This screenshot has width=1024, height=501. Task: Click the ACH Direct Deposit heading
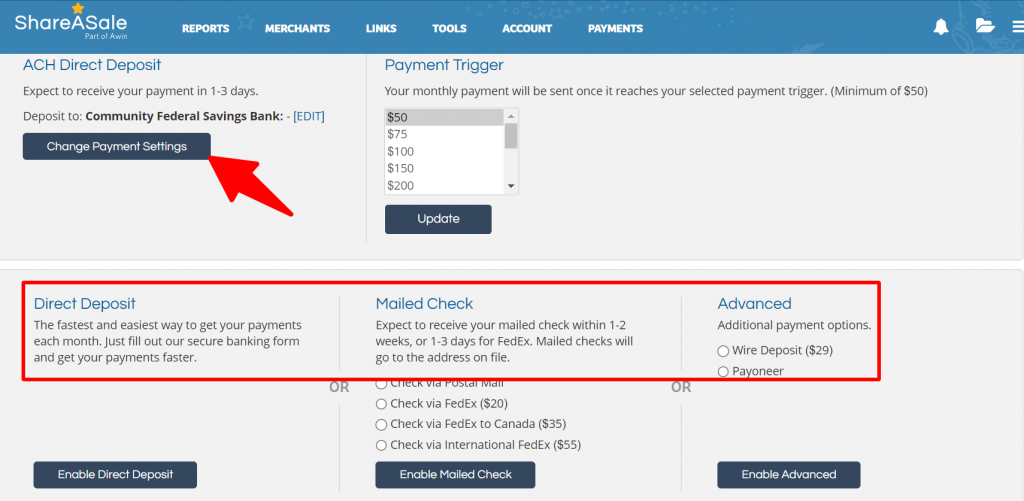tap(92, 65)
